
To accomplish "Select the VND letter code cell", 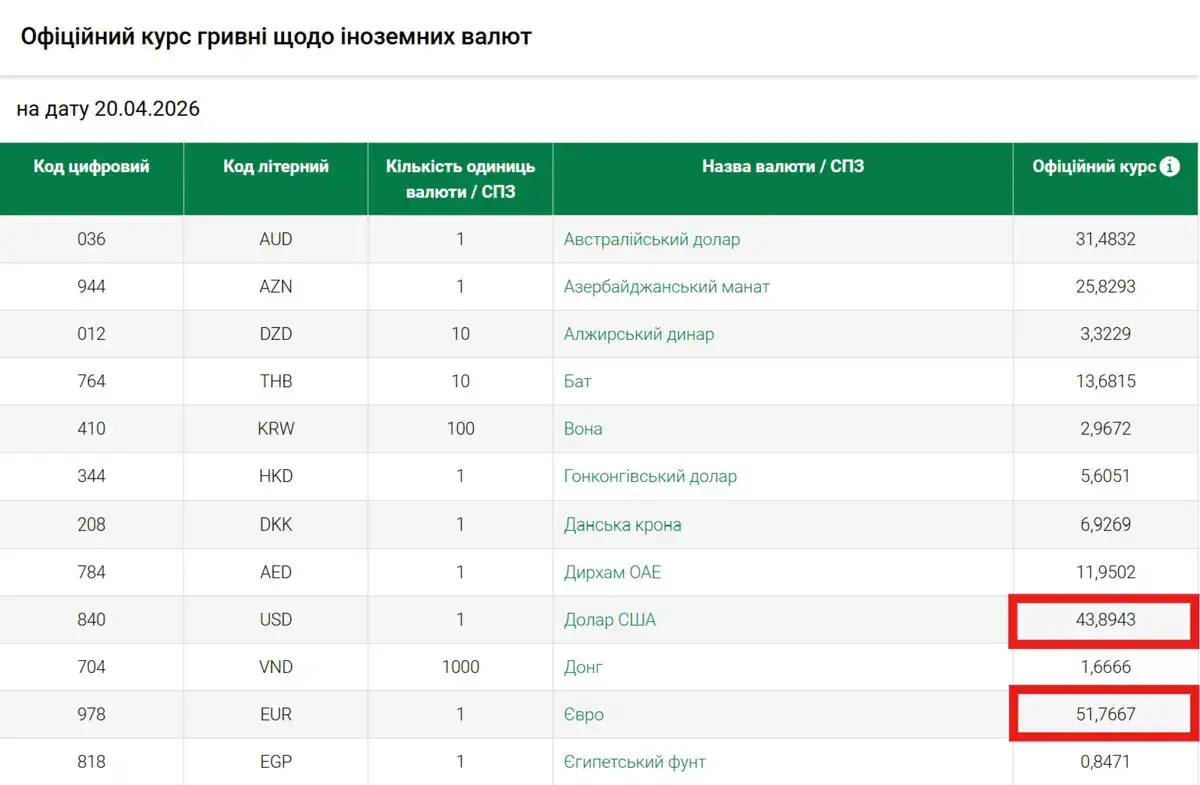I will (276, 667).
